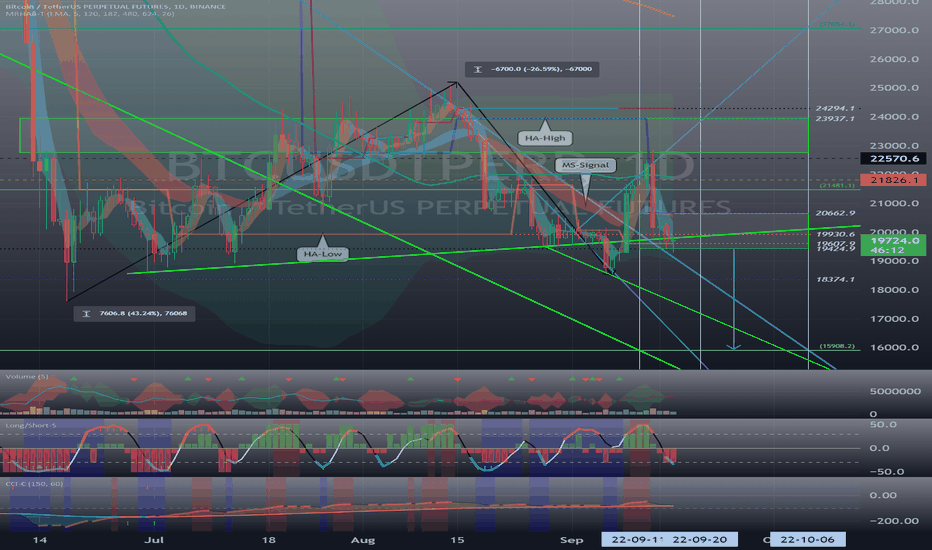The image size is (932, 550).
Task: Click the measure icon beside 7606.8 label
Action: pos(86,314)
